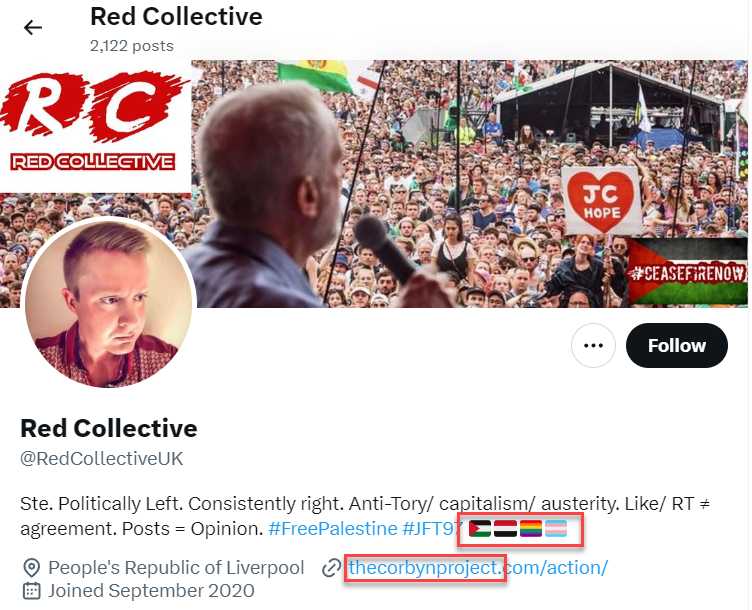752x610 pixels.
Task: Click the #FreePalestine hashtag
Action: click(x=332, y=529)
